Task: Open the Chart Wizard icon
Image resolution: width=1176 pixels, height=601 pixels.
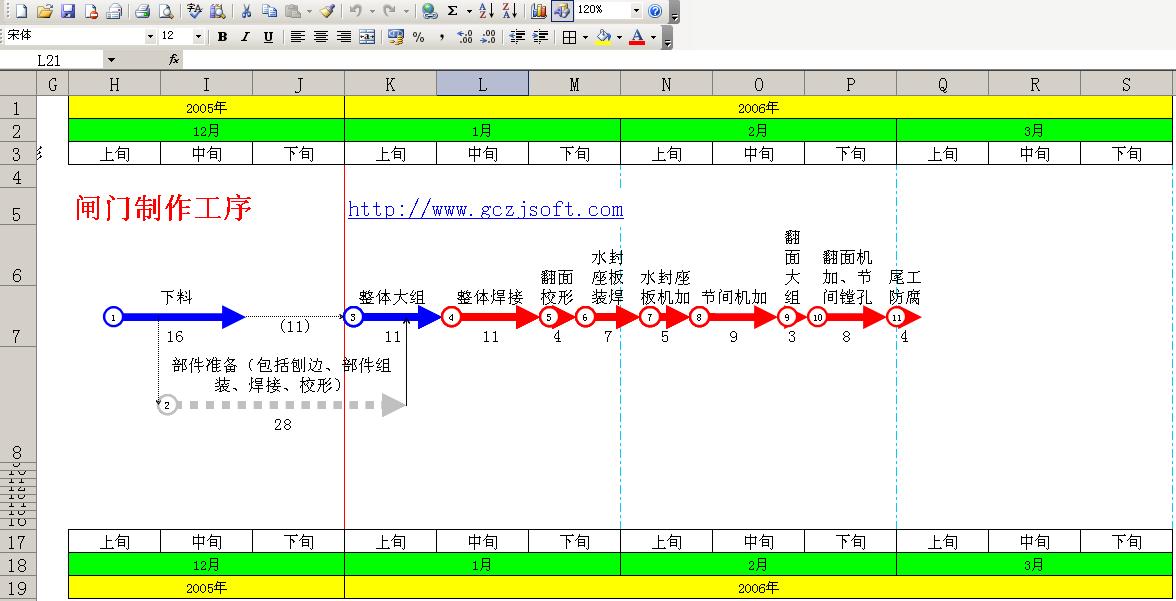Action: coord(539,11)
